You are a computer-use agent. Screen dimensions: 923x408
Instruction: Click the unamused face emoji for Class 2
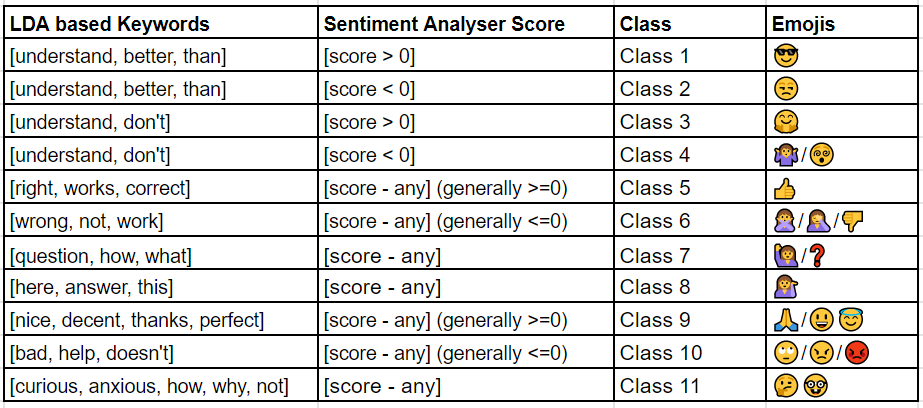click(x=785, y=89)
